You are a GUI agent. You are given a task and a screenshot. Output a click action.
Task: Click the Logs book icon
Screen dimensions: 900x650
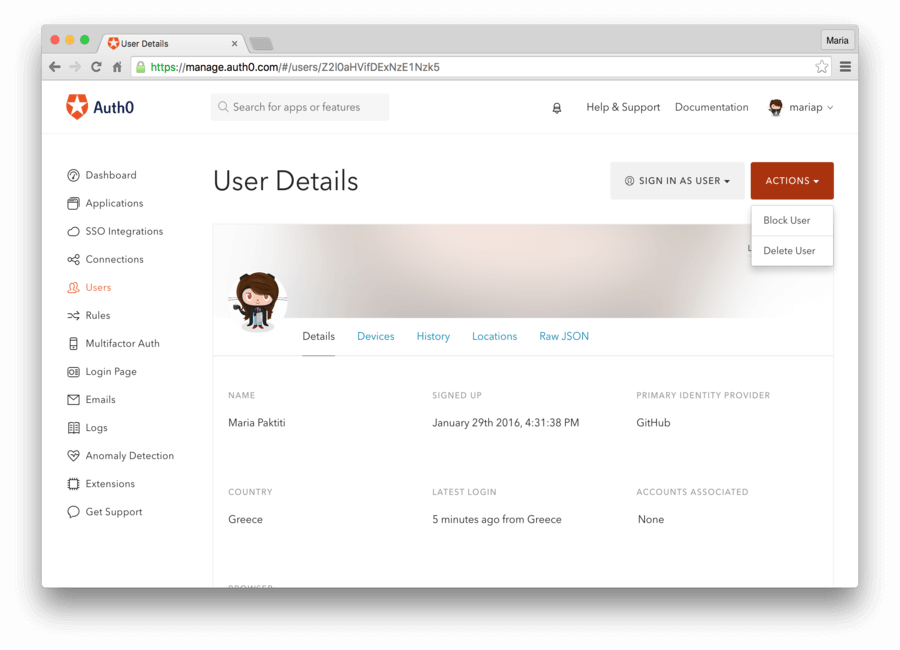tap(73, 428)
